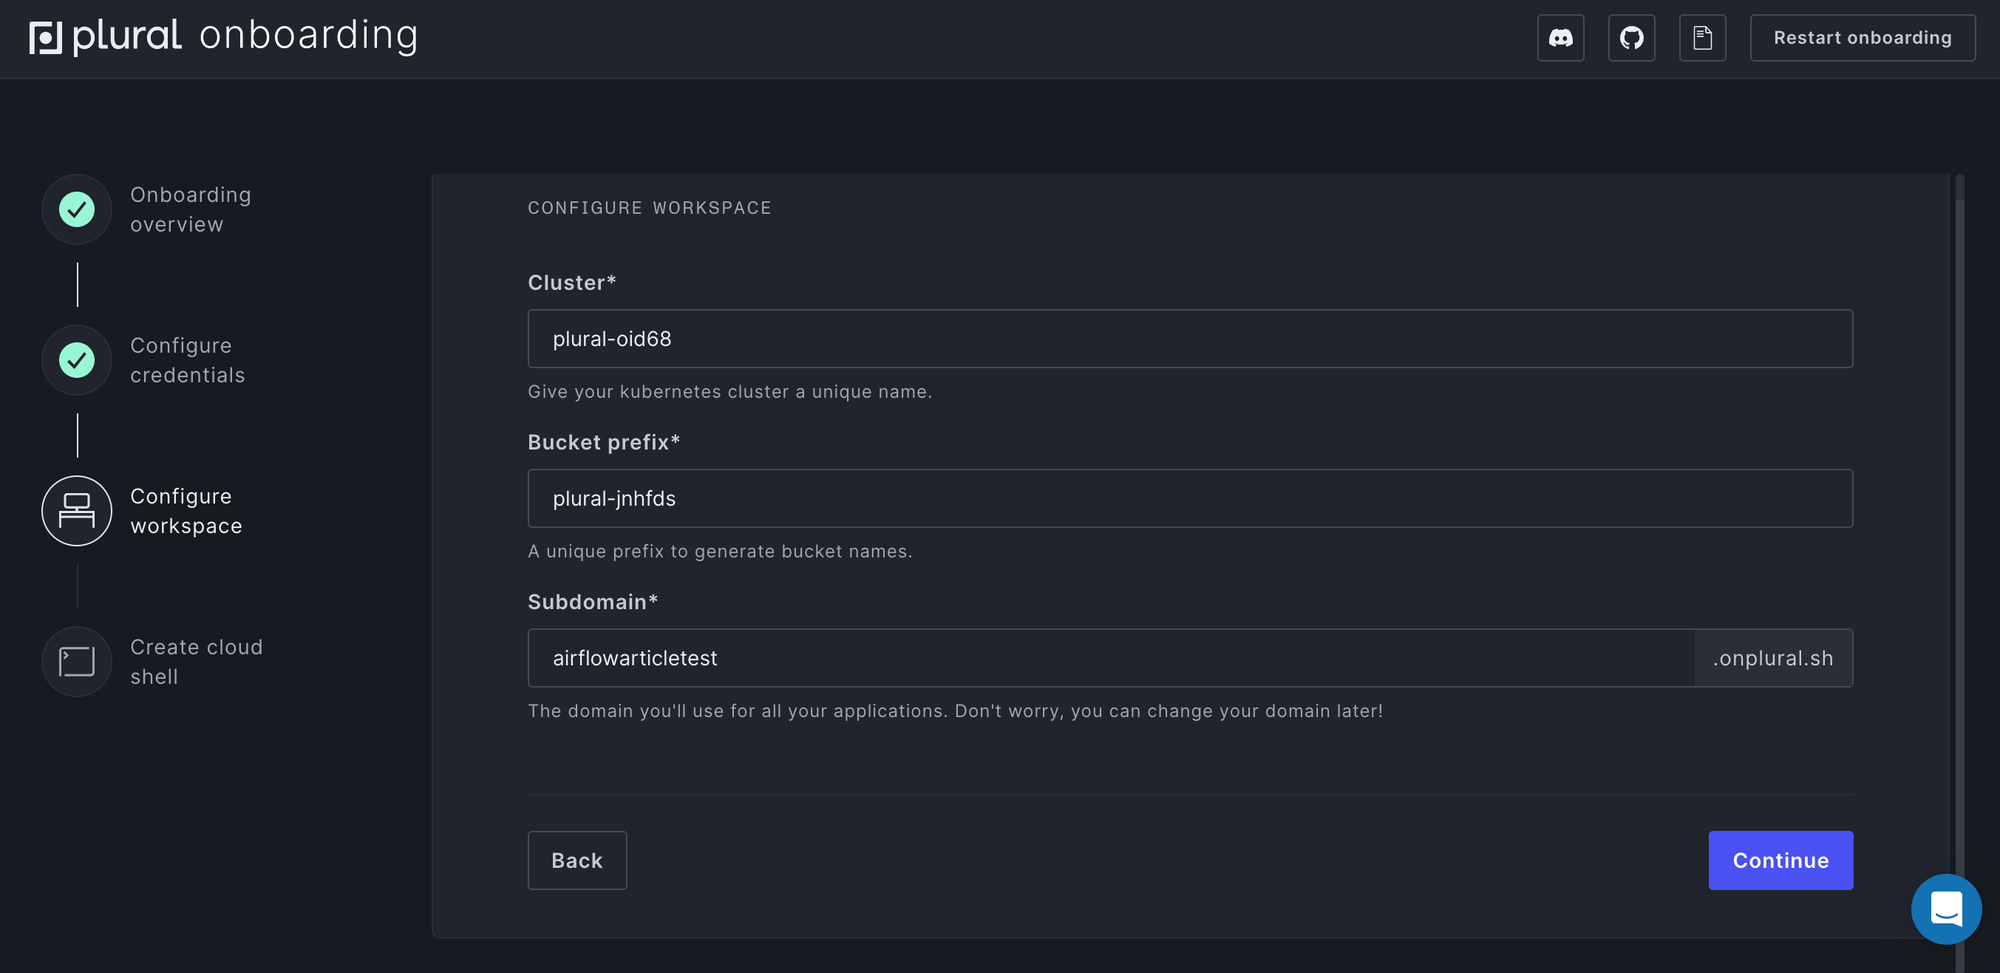Click the Create cloud shell terminal icon
The width and height of the screenshot is (2000, 973).
77,662
